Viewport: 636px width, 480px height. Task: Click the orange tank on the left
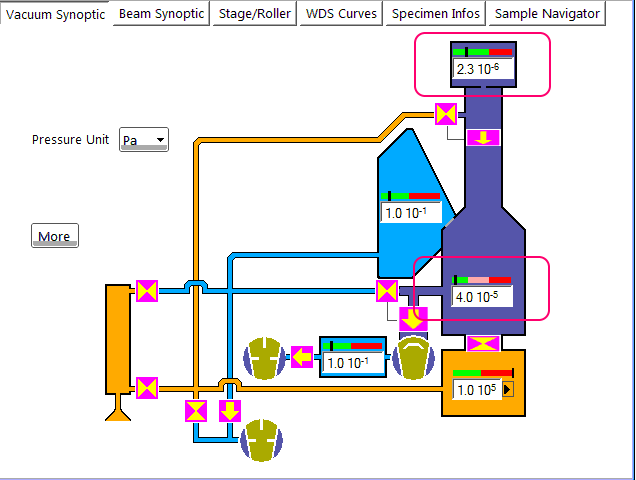[x=118, y=340]
